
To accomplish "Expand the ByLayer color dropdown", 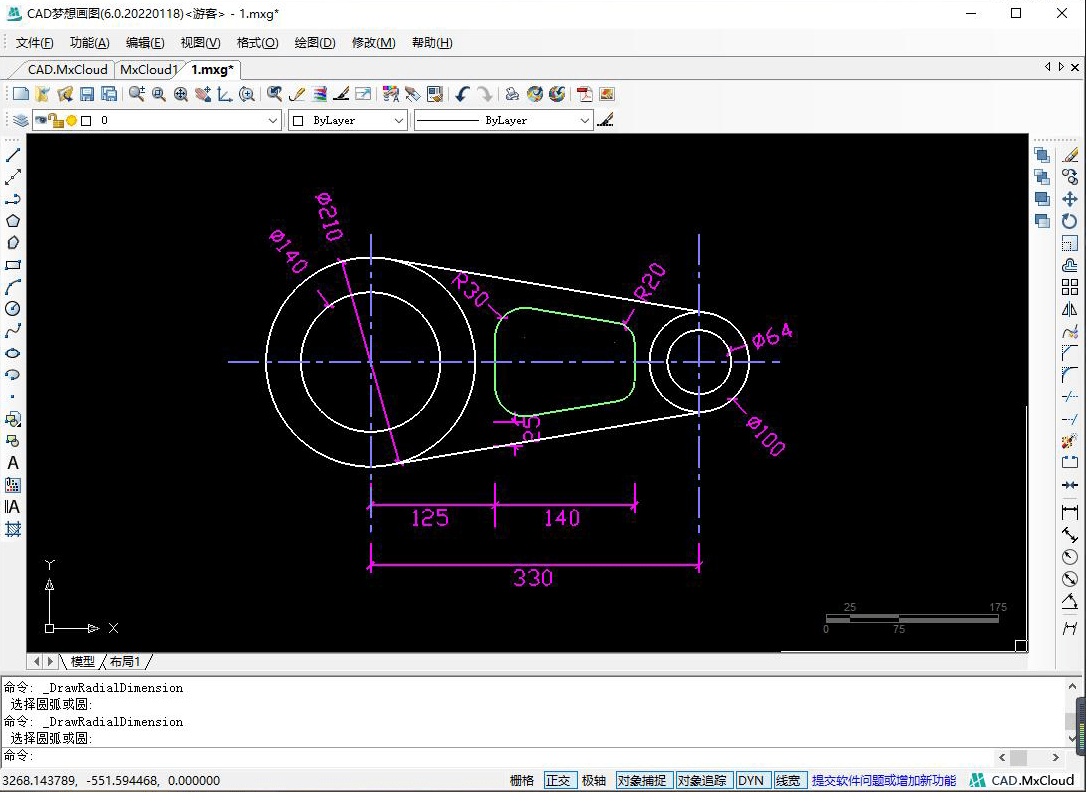I will point(399,120).
